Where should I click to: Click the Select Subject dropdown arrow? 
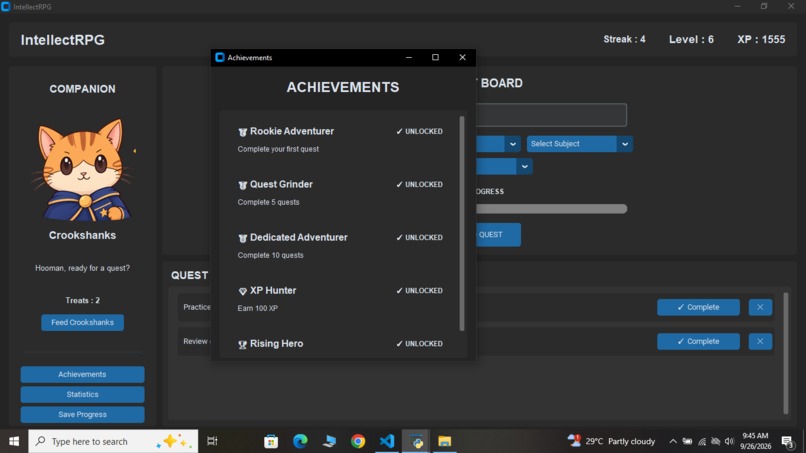[625, 144]
